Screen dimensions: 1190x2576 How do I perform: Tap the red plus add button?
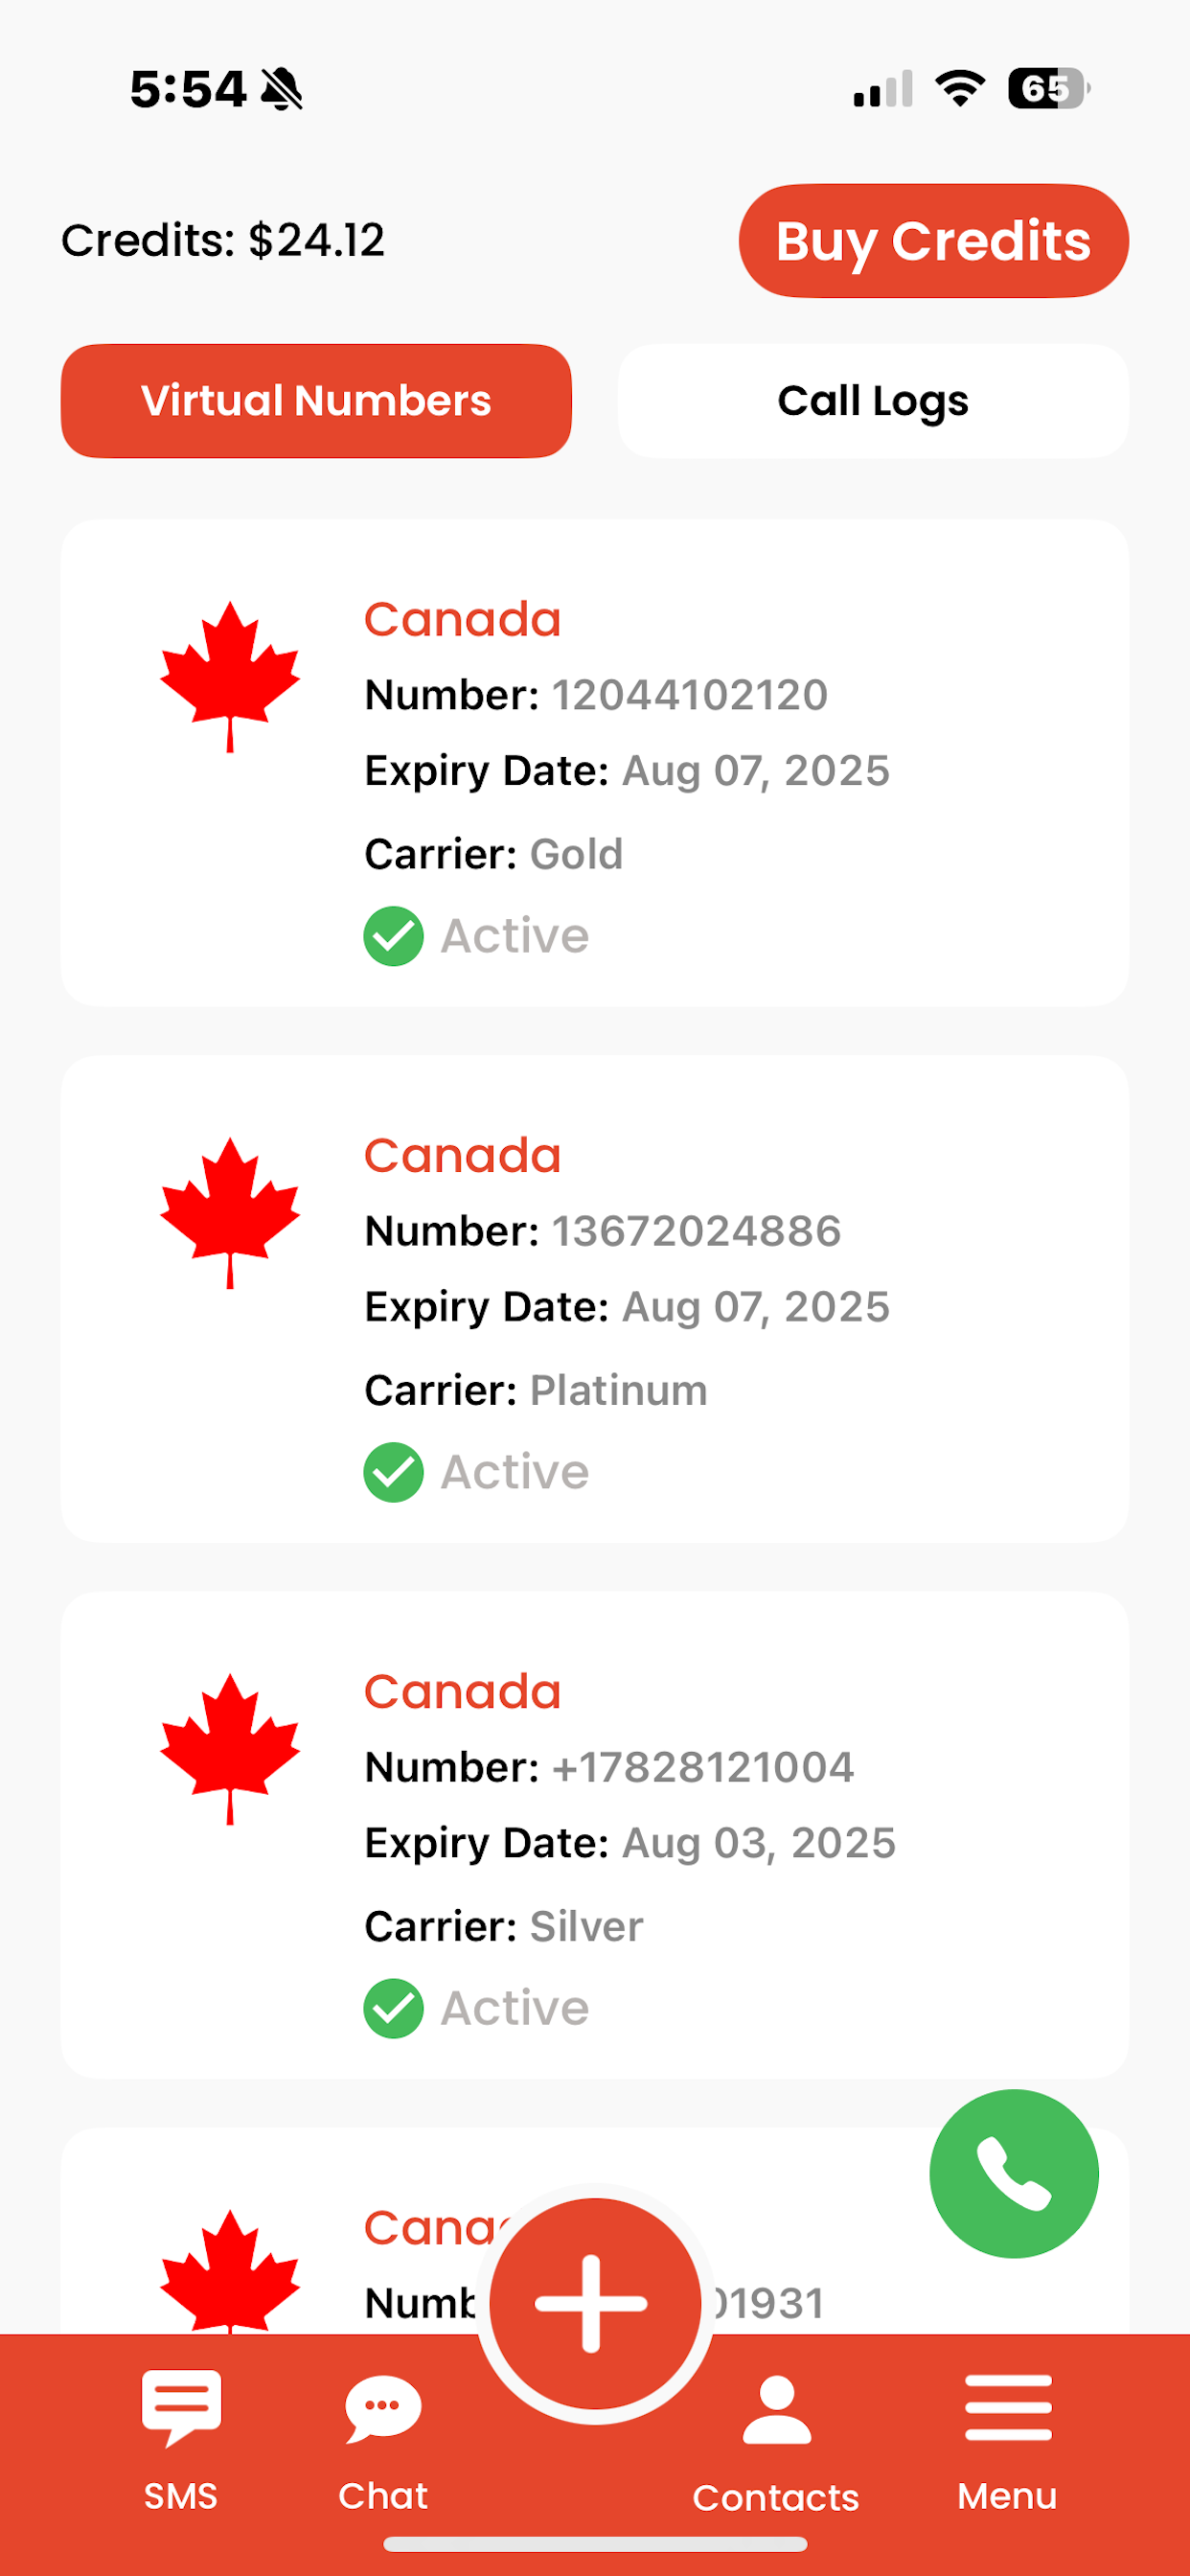click(594, 2303)
